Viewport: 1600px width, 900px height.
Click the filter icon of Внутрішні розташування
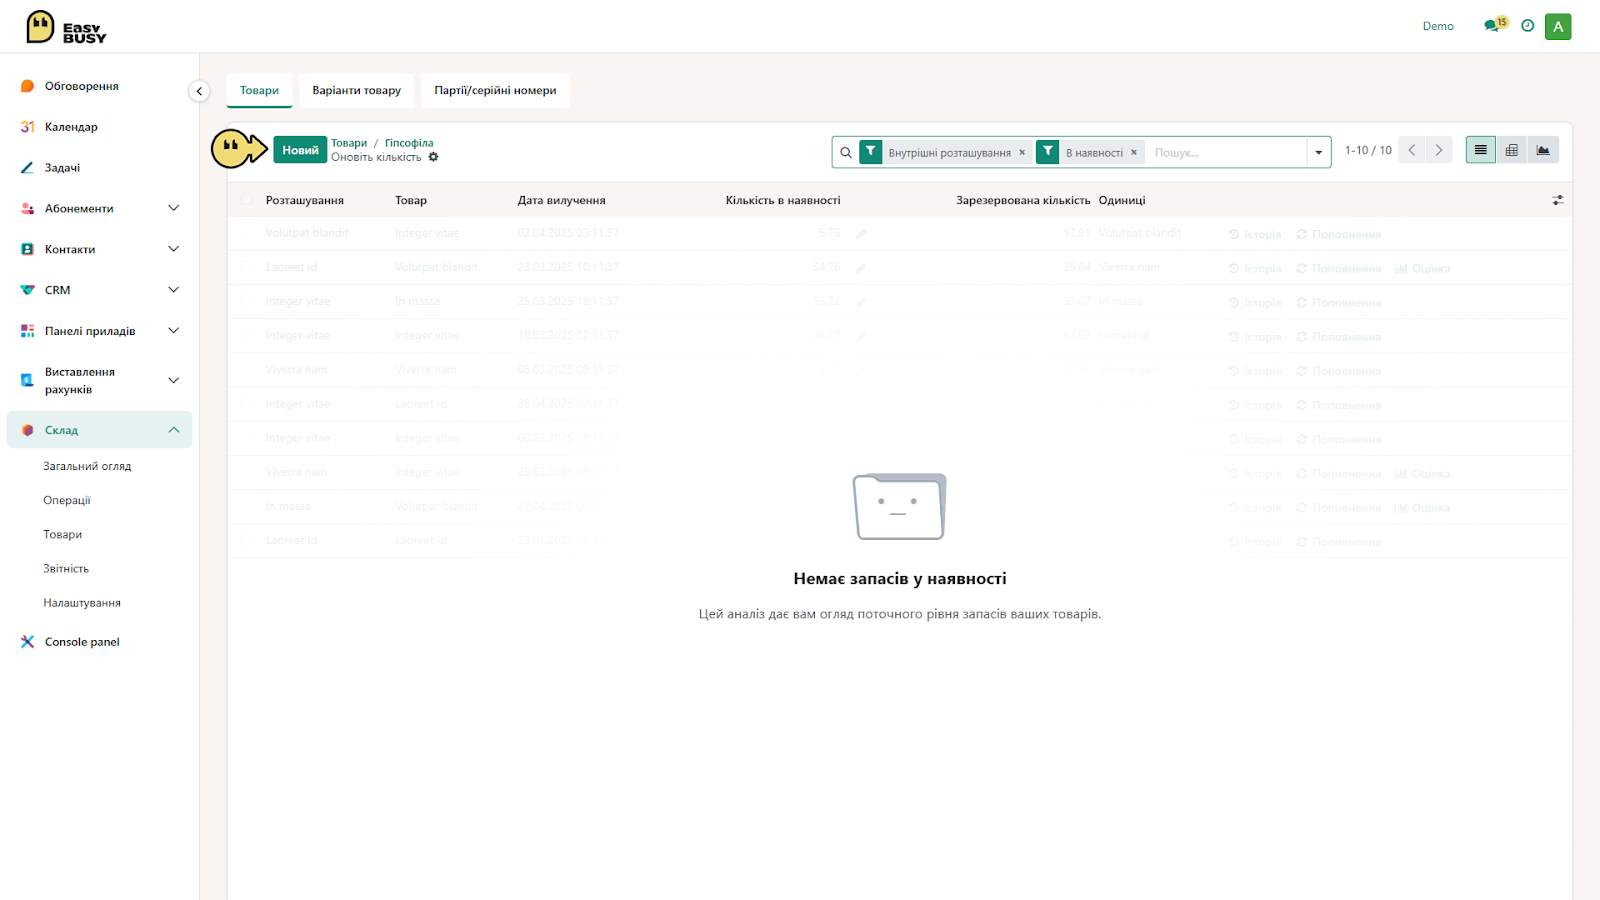pos(871,152)
